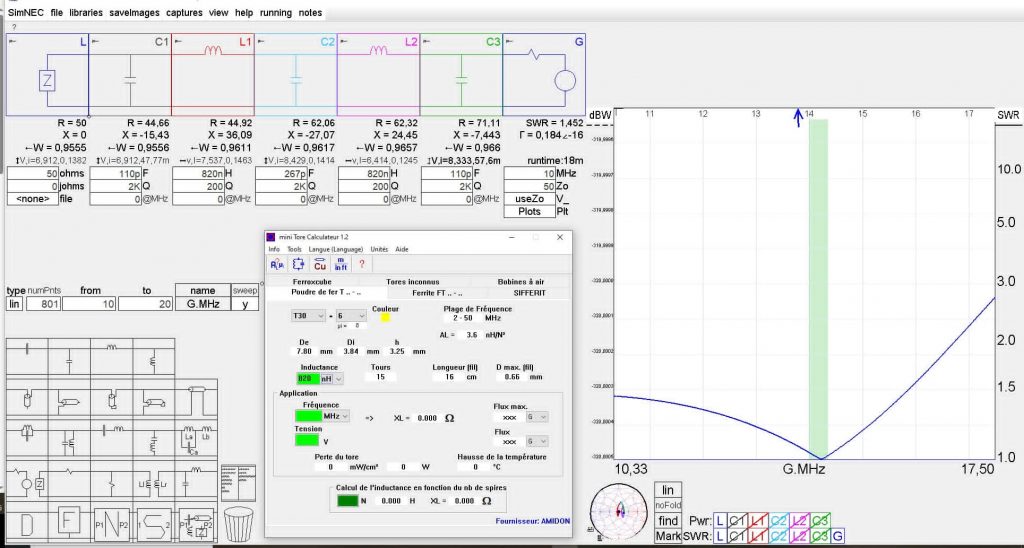Toggle Pwr plot for C1
Image resolution: width=1024 pixels, height=548 pixels.
pos(738,521)
